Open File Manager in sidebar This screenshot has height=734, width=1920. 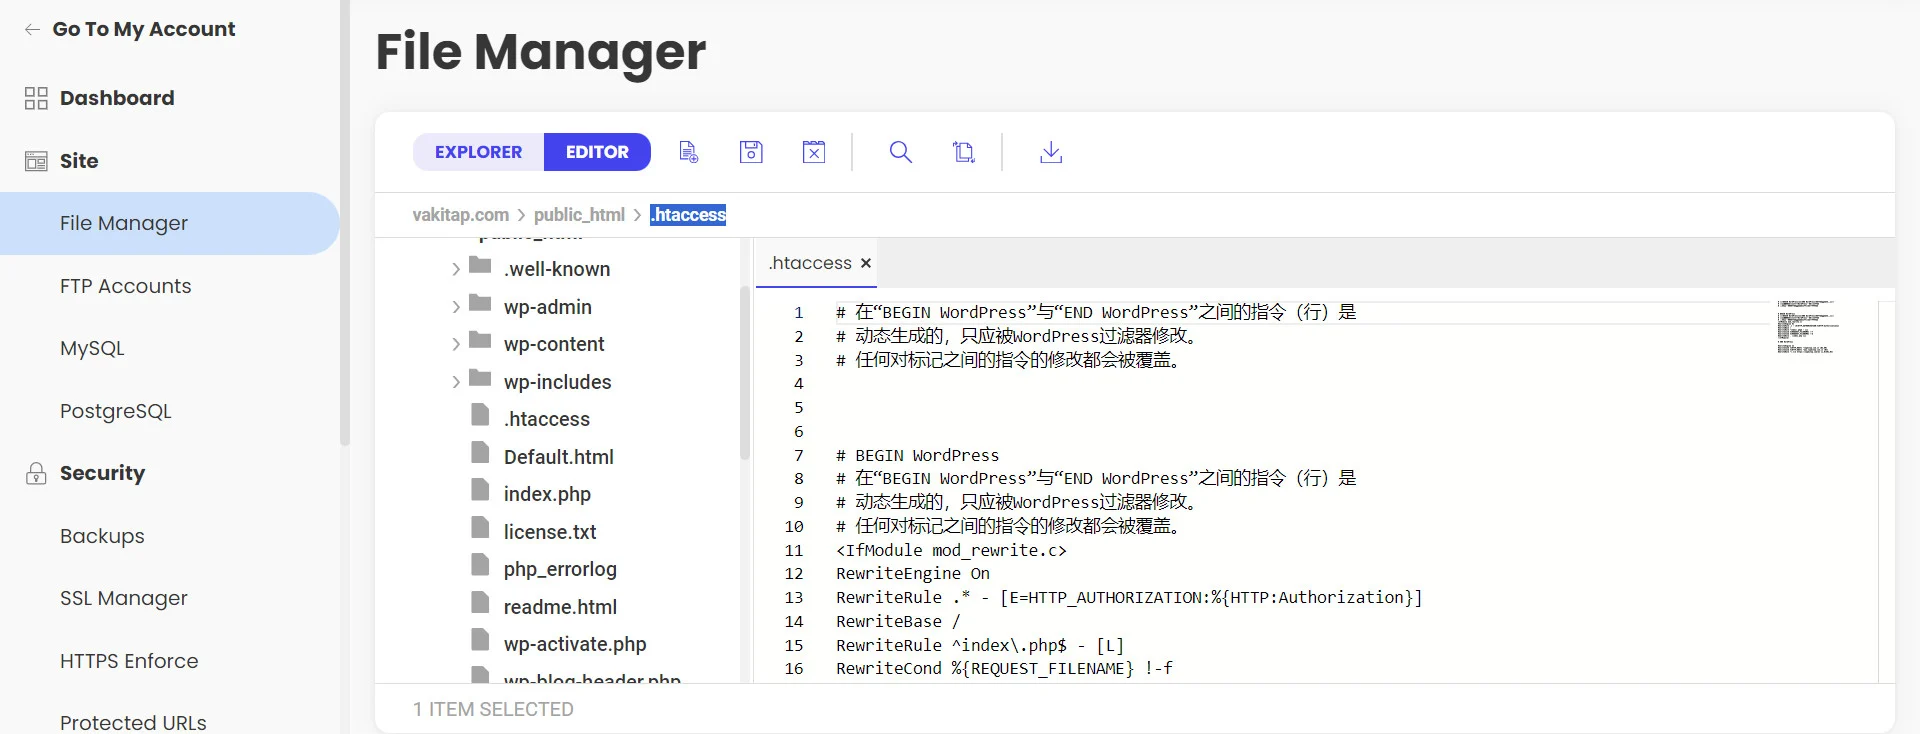(170, 223)
